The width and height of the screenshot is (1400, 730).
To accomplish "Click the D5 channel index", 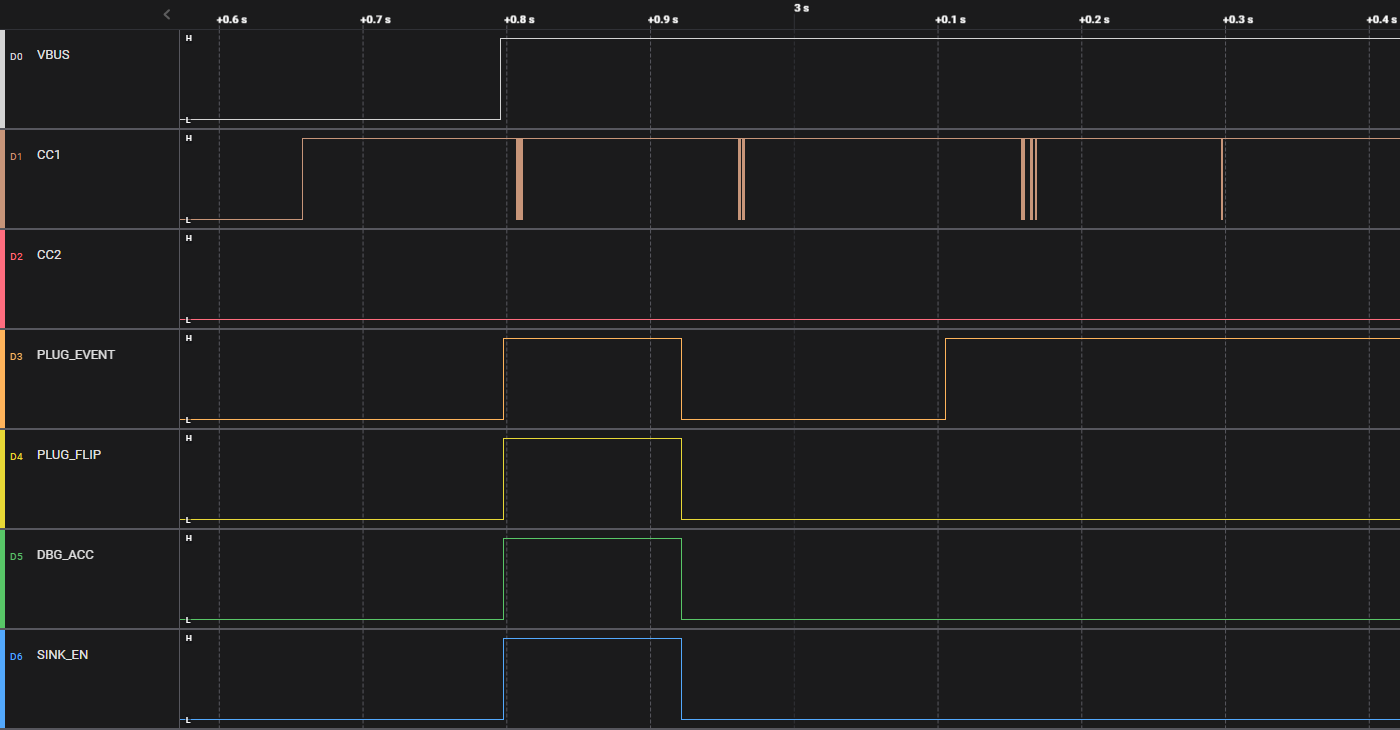I will pos(16,557).
